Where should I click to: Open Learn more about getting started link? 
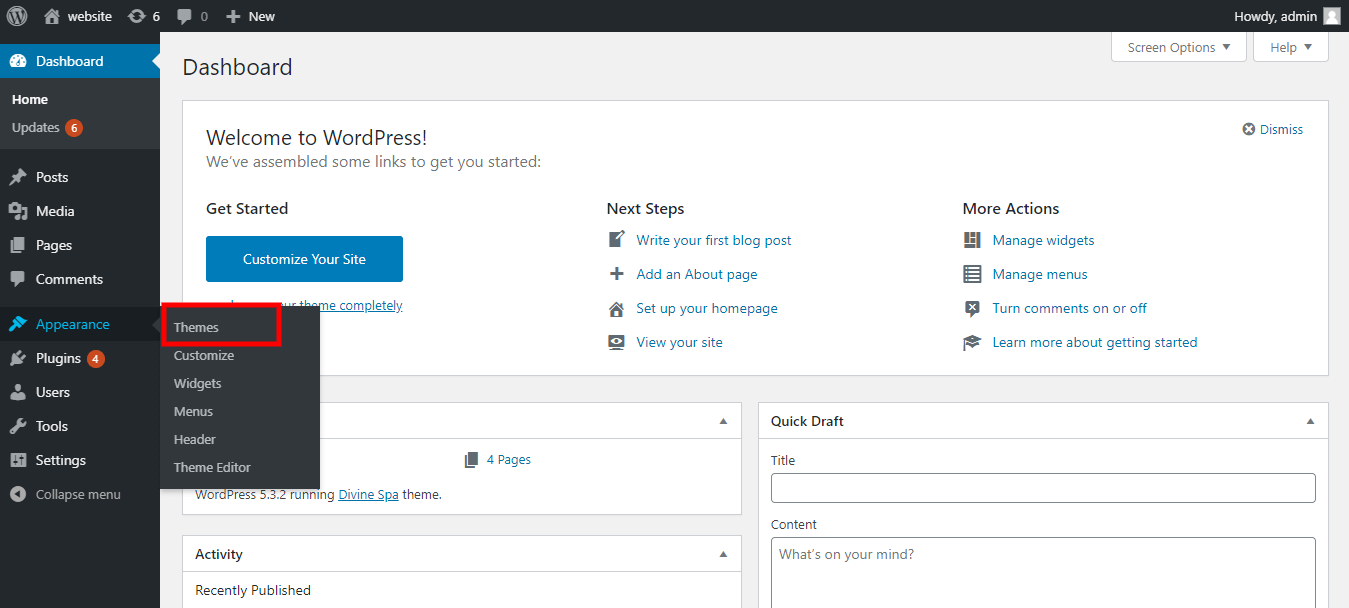tap(1095, 342)
